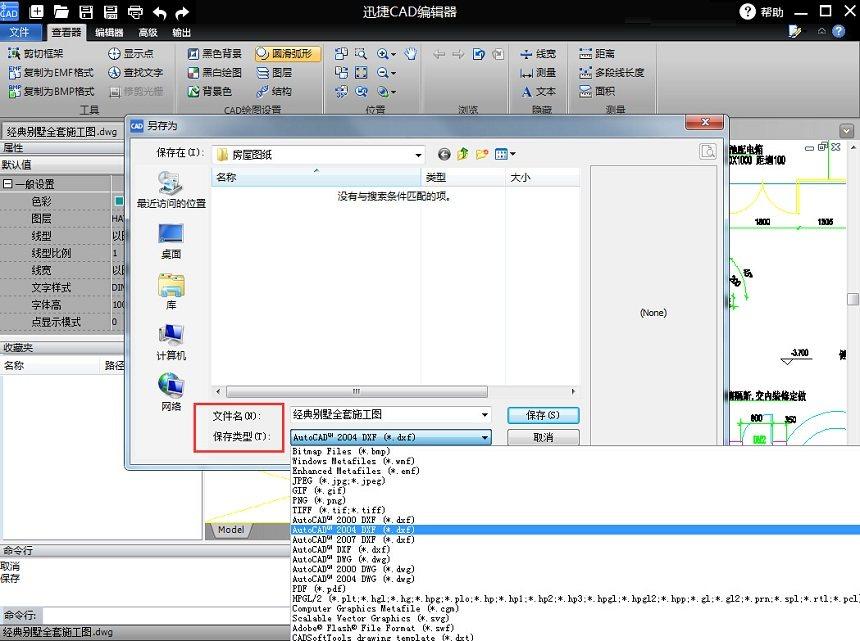860x641 pixels.
Task: Collapse the 保存类型 file type dropdown
Action: (x=485, y=437)
